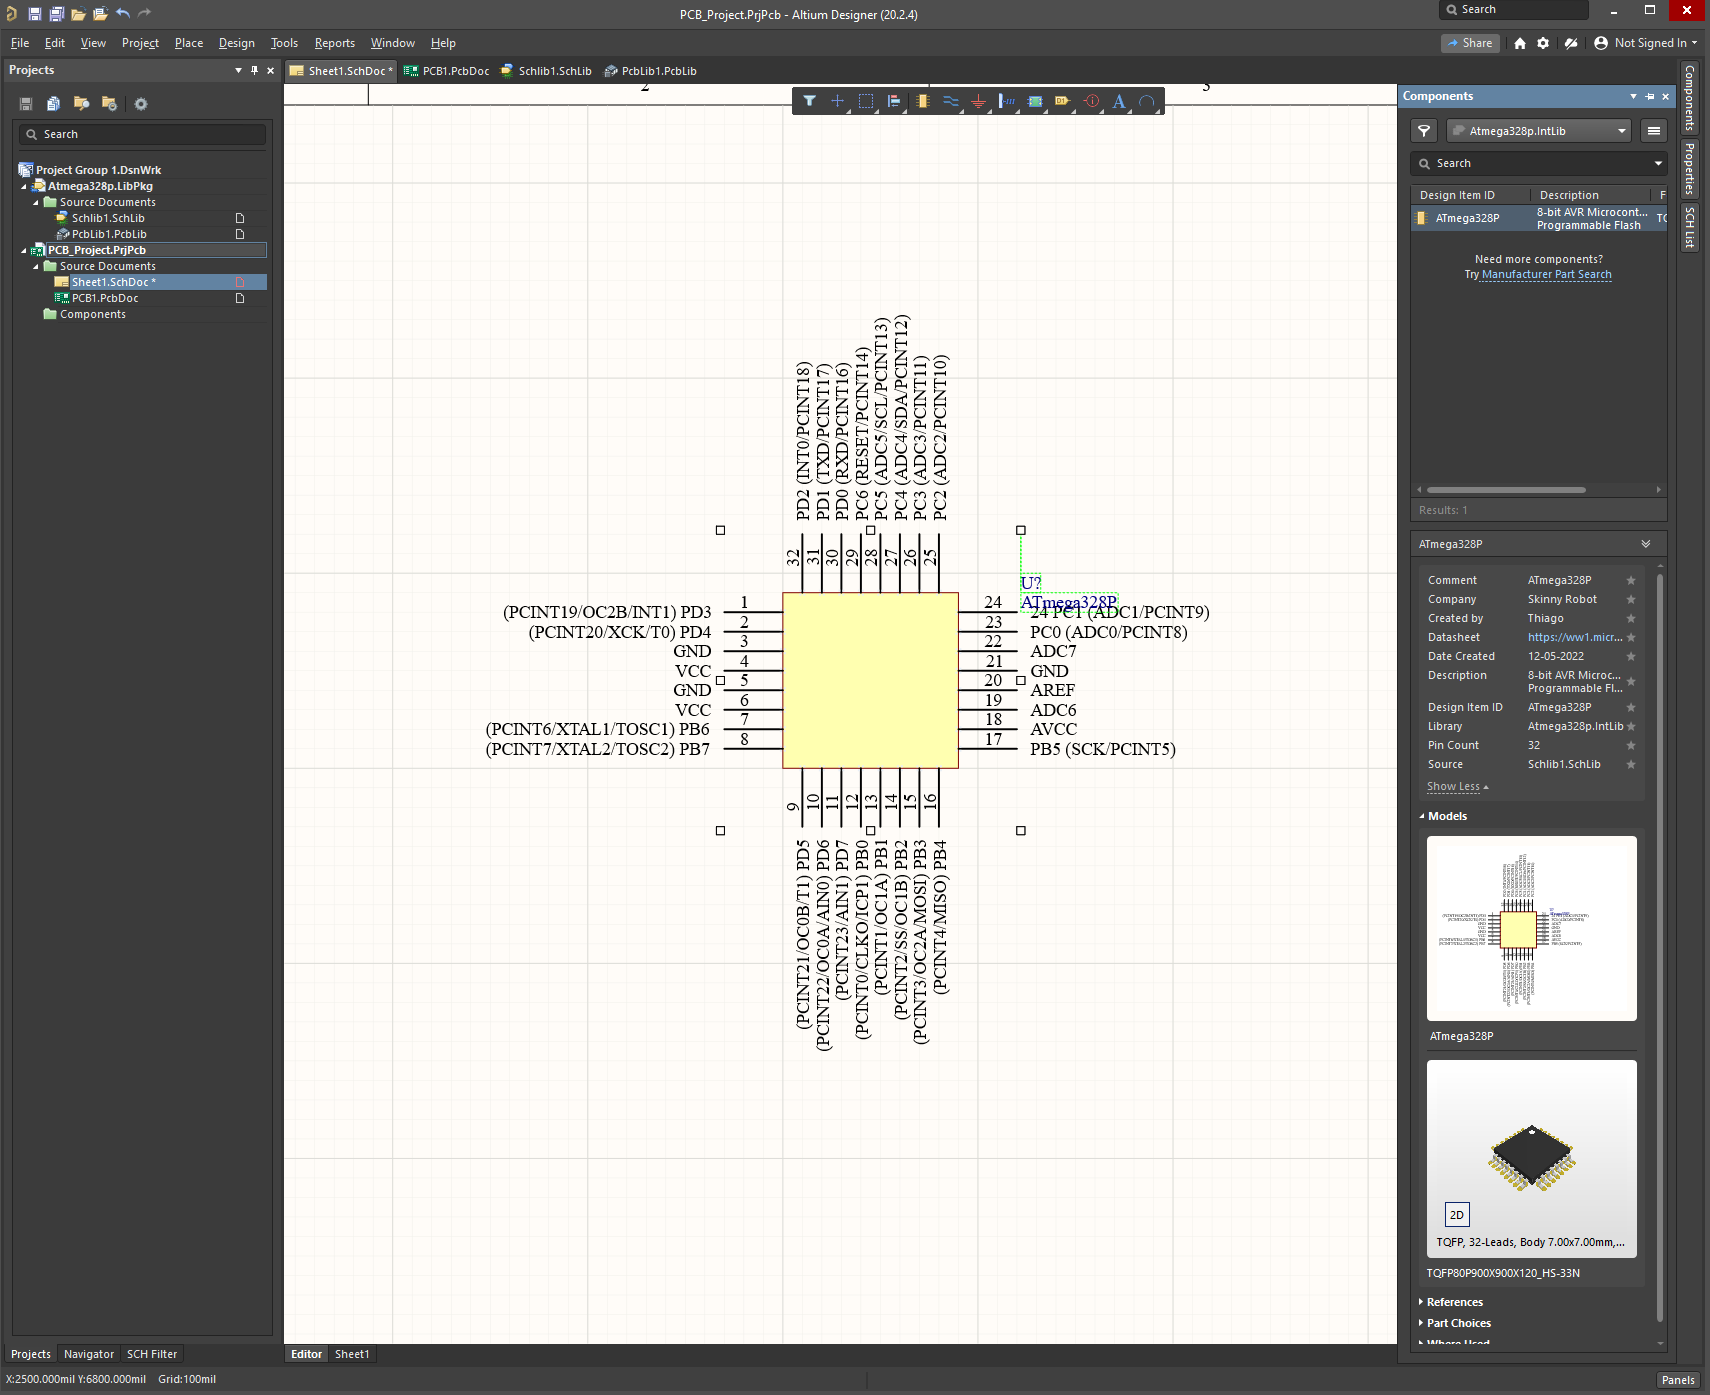Toggle the star beside Company parameter
Image resolution: width=1710 pixels, height=1395 pixels.
(x=1631, y=599)
